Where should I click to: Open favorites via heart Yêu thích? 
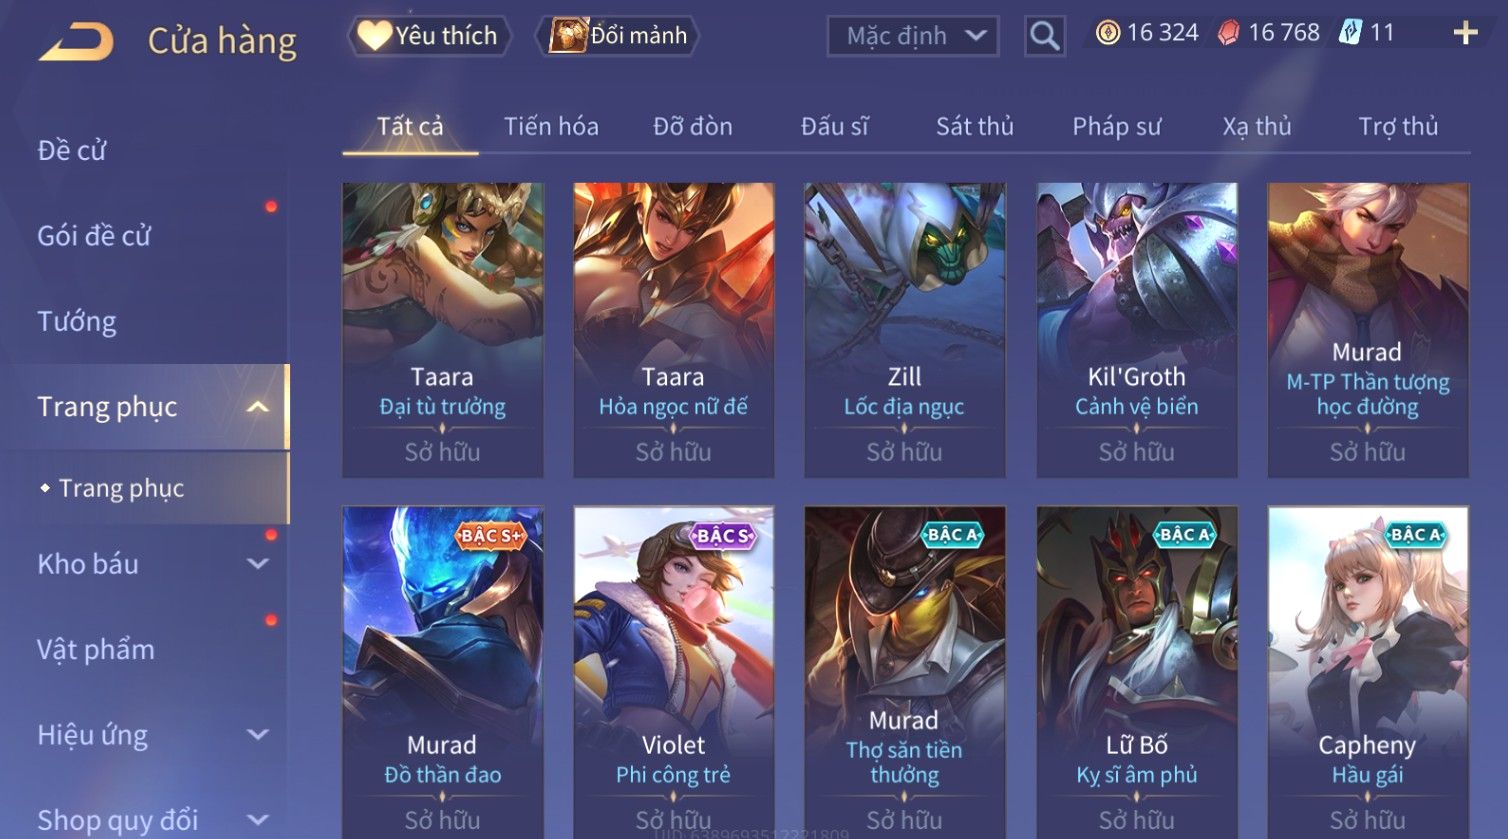430,36
